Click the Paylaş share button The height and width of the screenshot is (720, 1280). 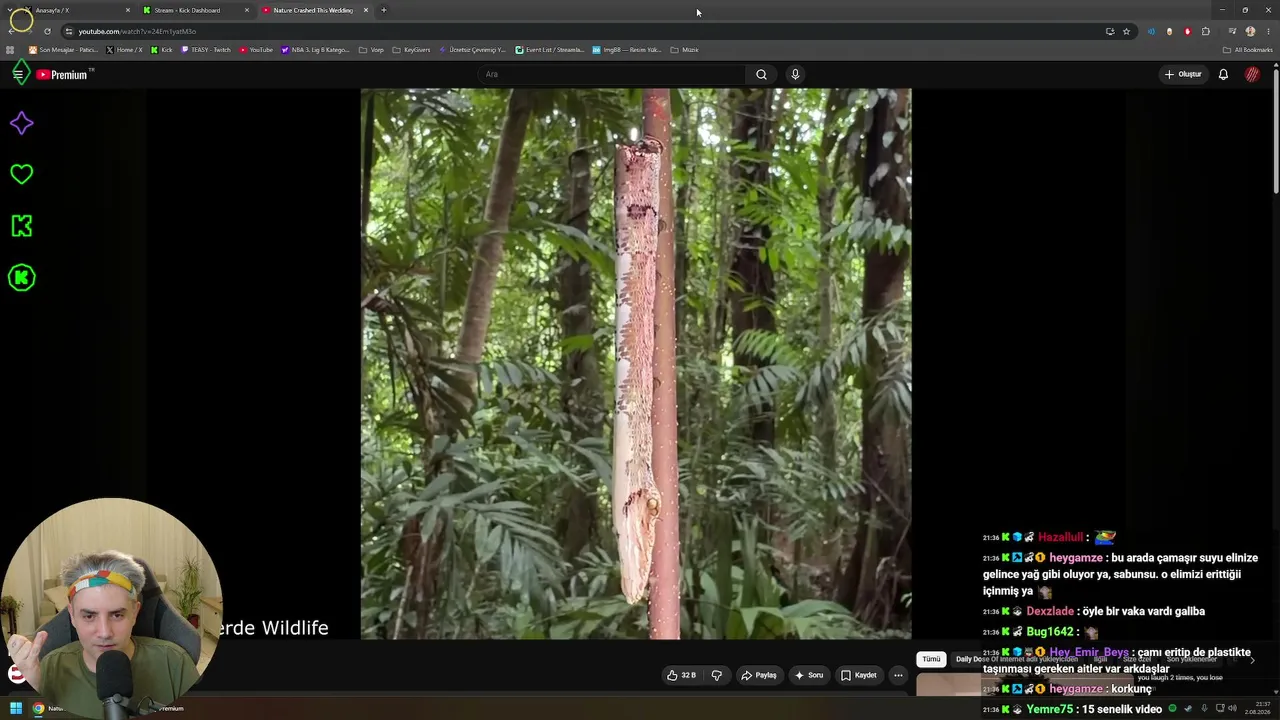click(758, 675)
